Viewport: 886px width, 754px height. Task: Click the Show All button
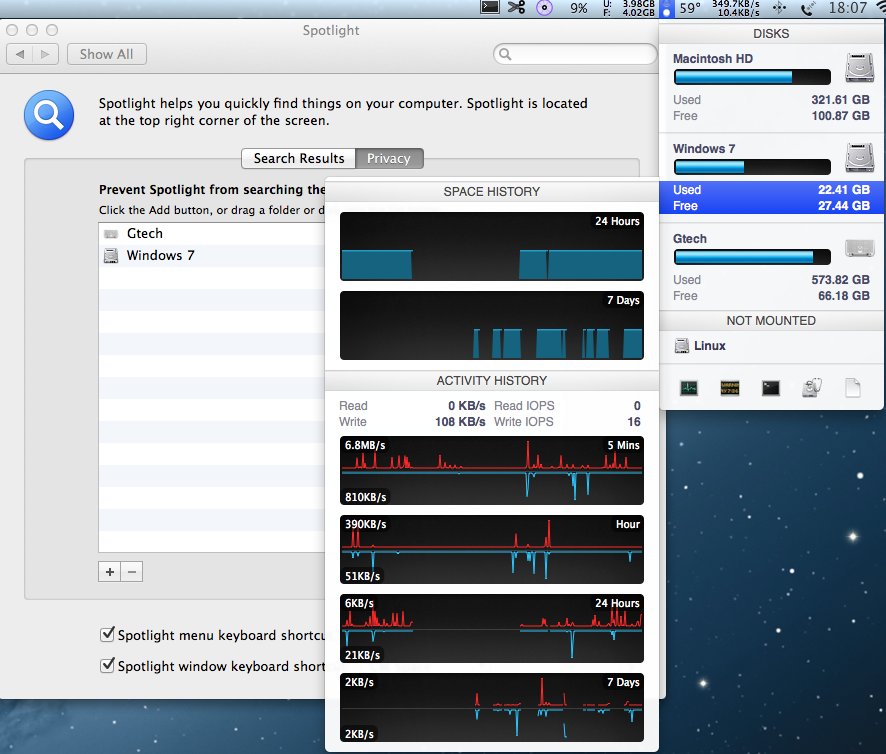click(106, 54)
